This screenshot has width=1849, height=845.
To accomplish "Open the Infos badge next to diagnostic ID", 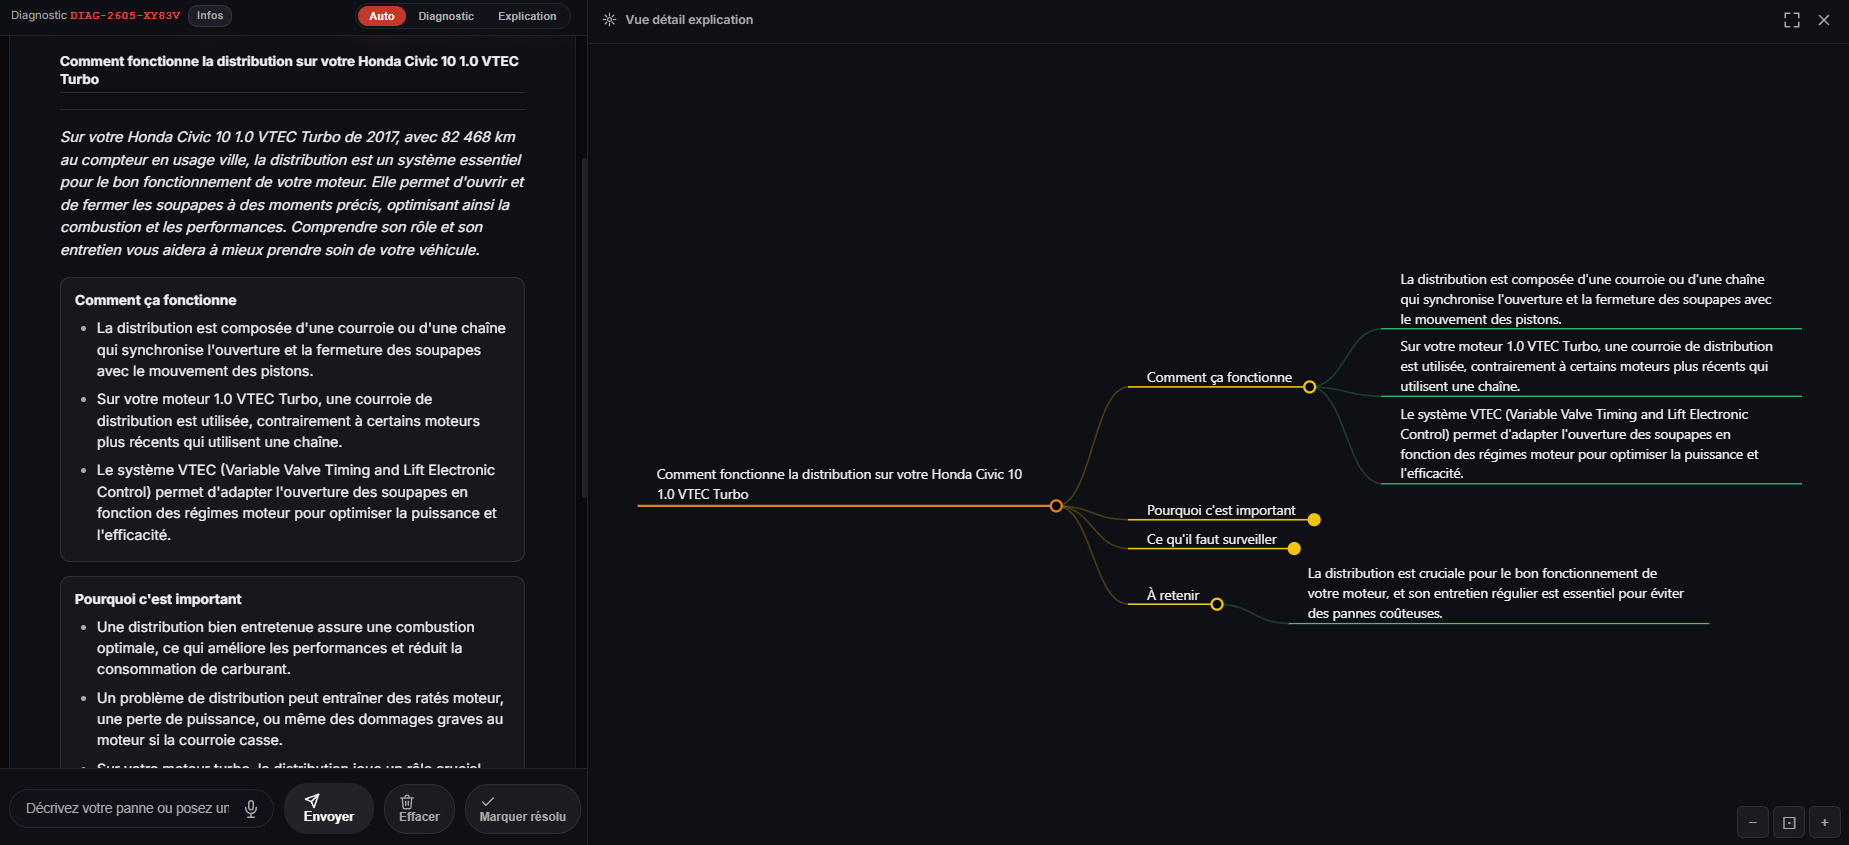I will [210, 16].
